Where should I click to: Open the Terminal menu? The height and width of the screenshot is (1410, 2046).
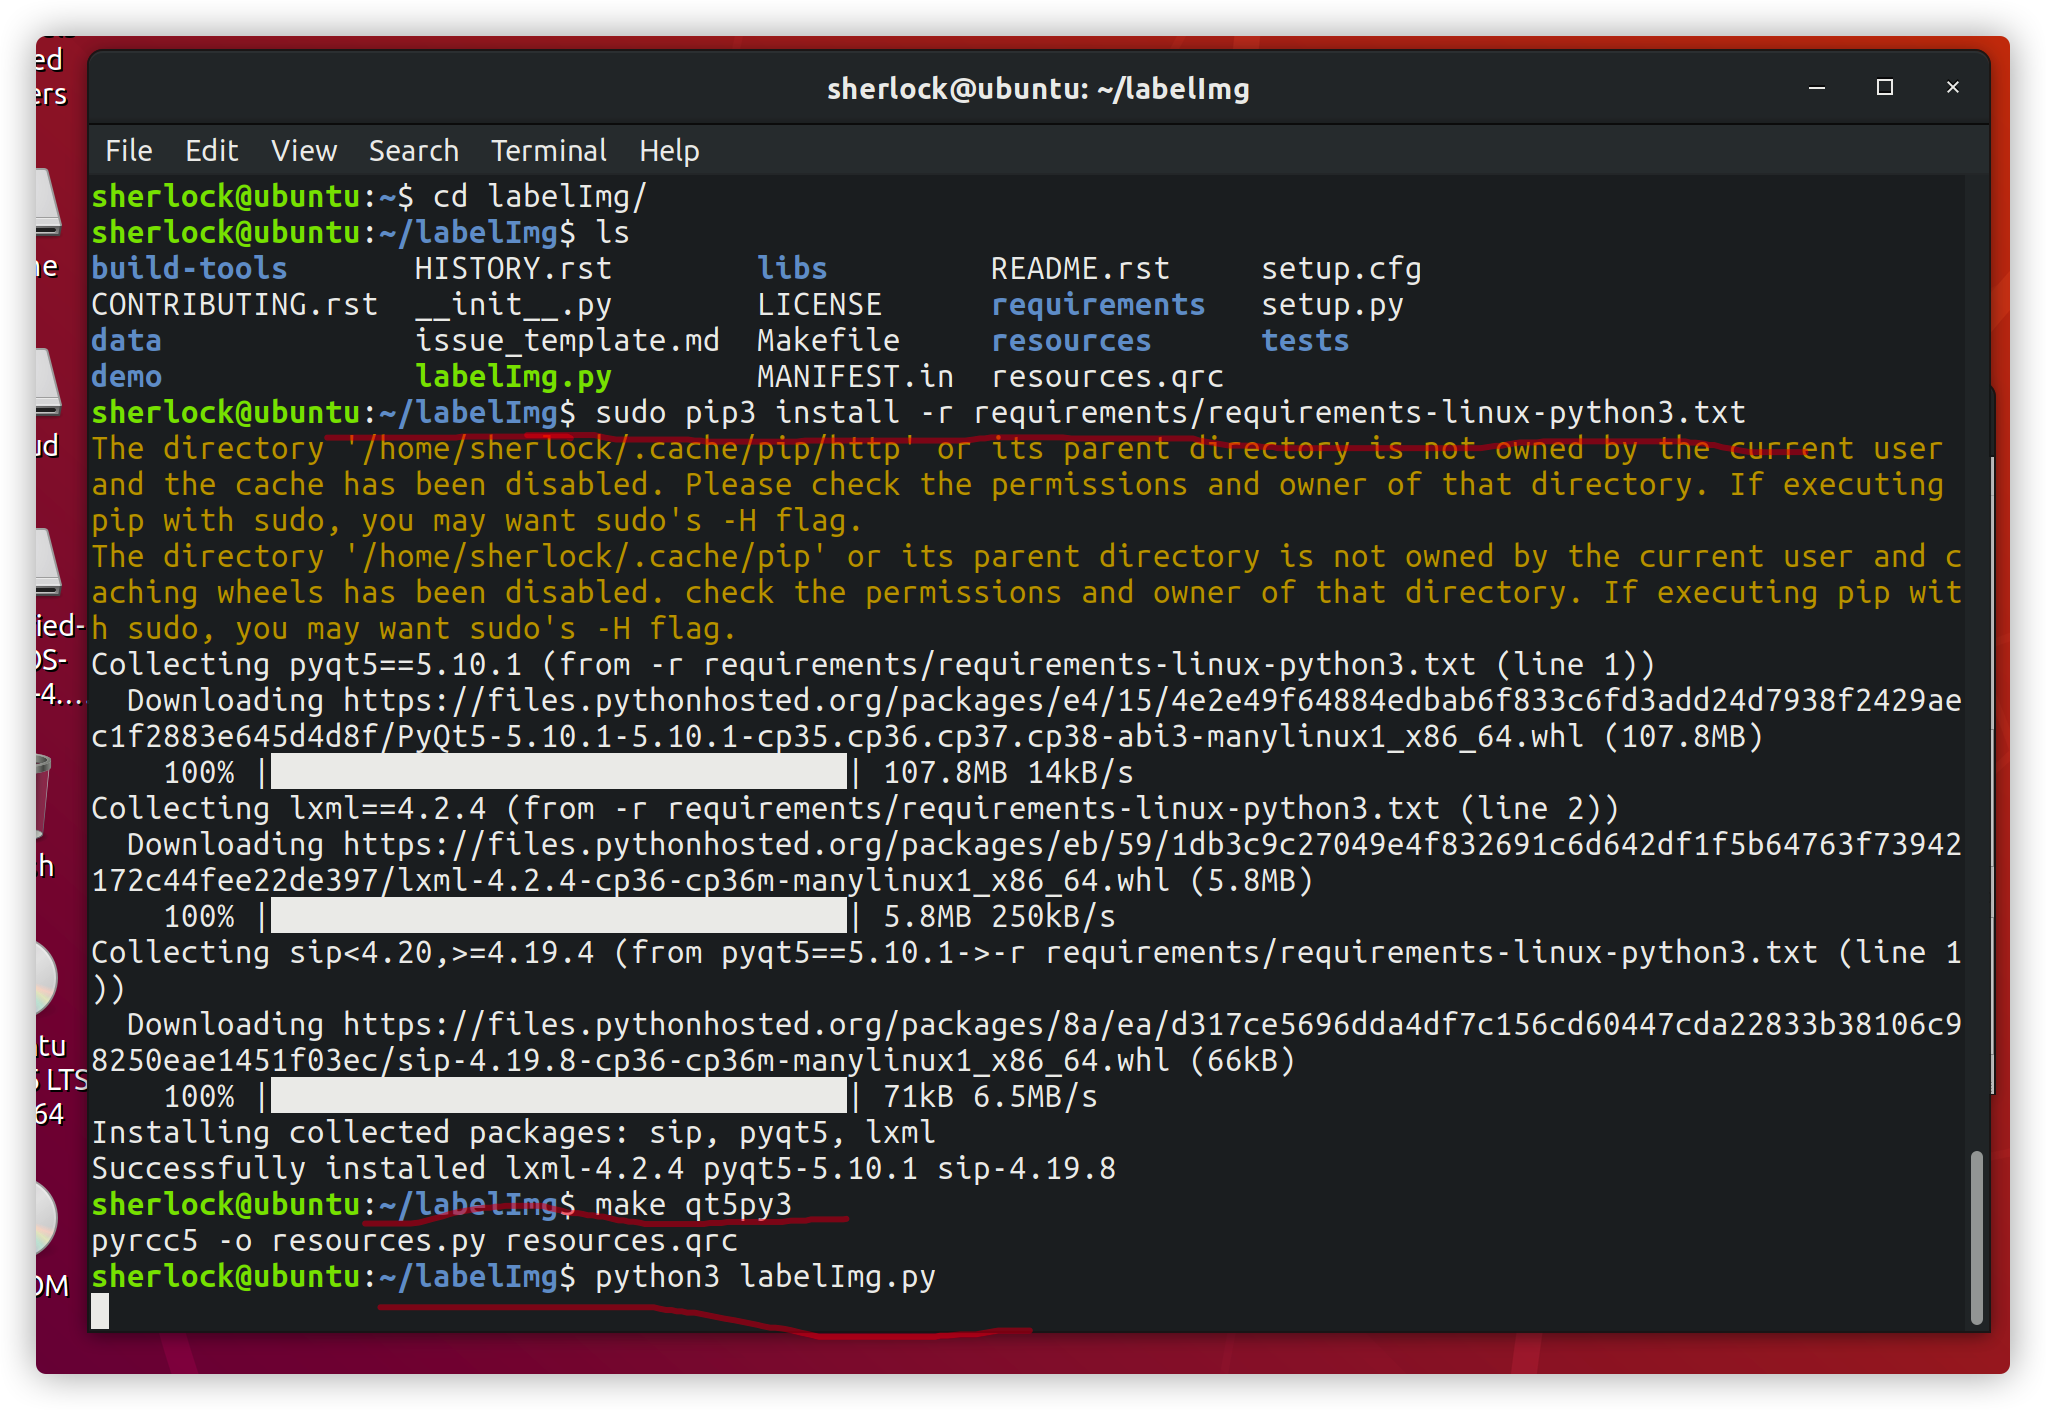point(548,151)
